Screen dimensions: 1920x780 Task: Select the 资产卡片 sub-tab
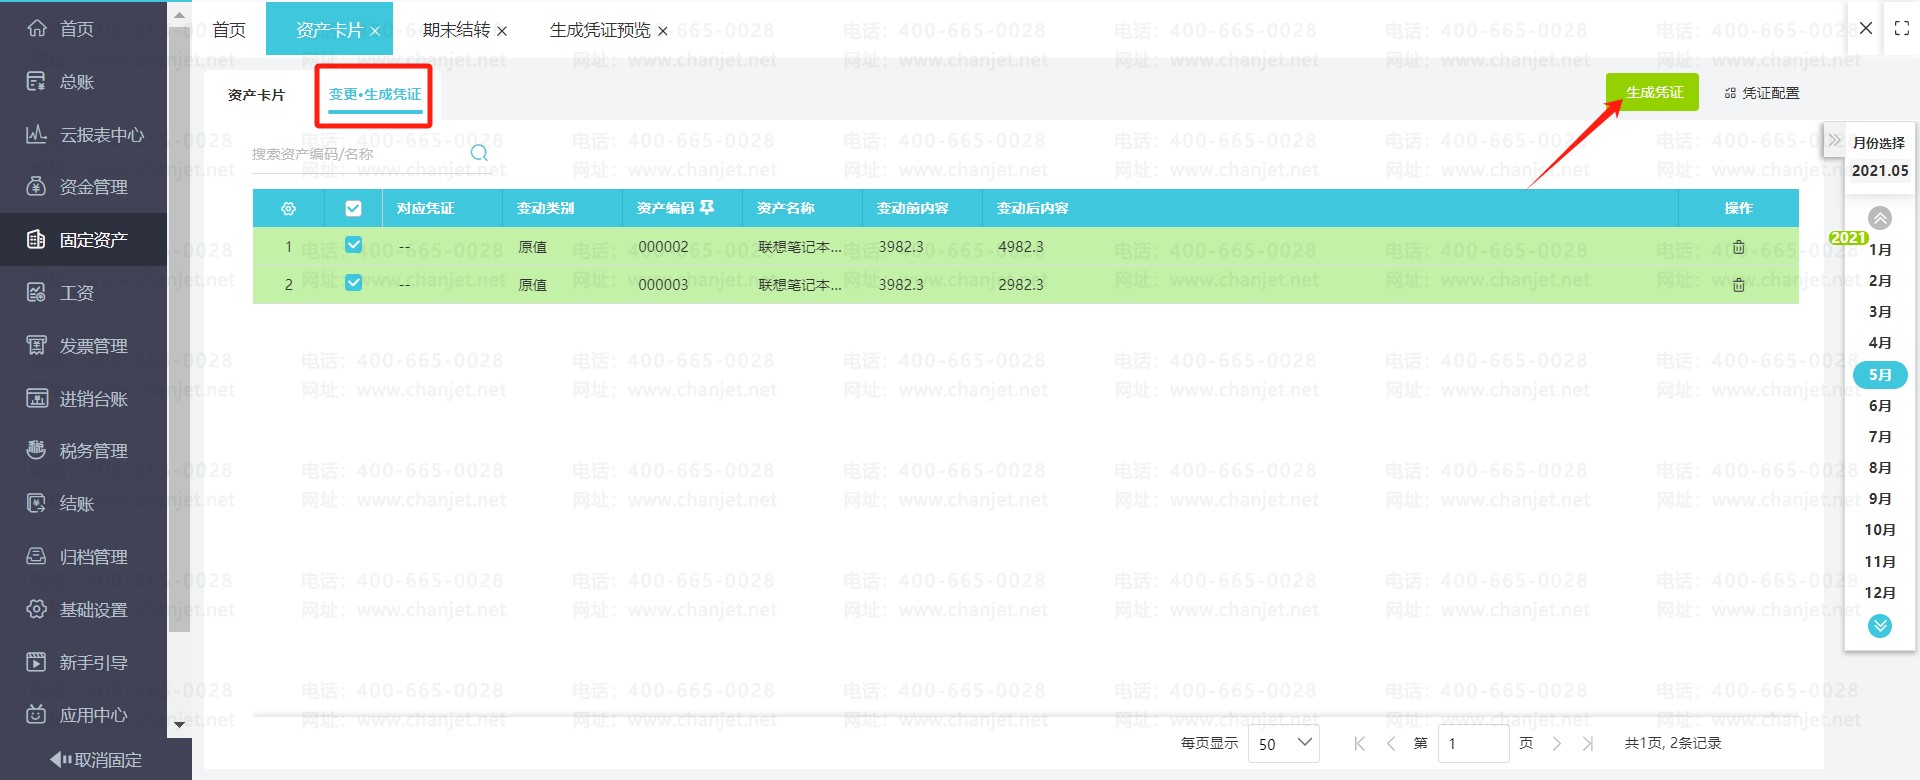coord(256,95)
